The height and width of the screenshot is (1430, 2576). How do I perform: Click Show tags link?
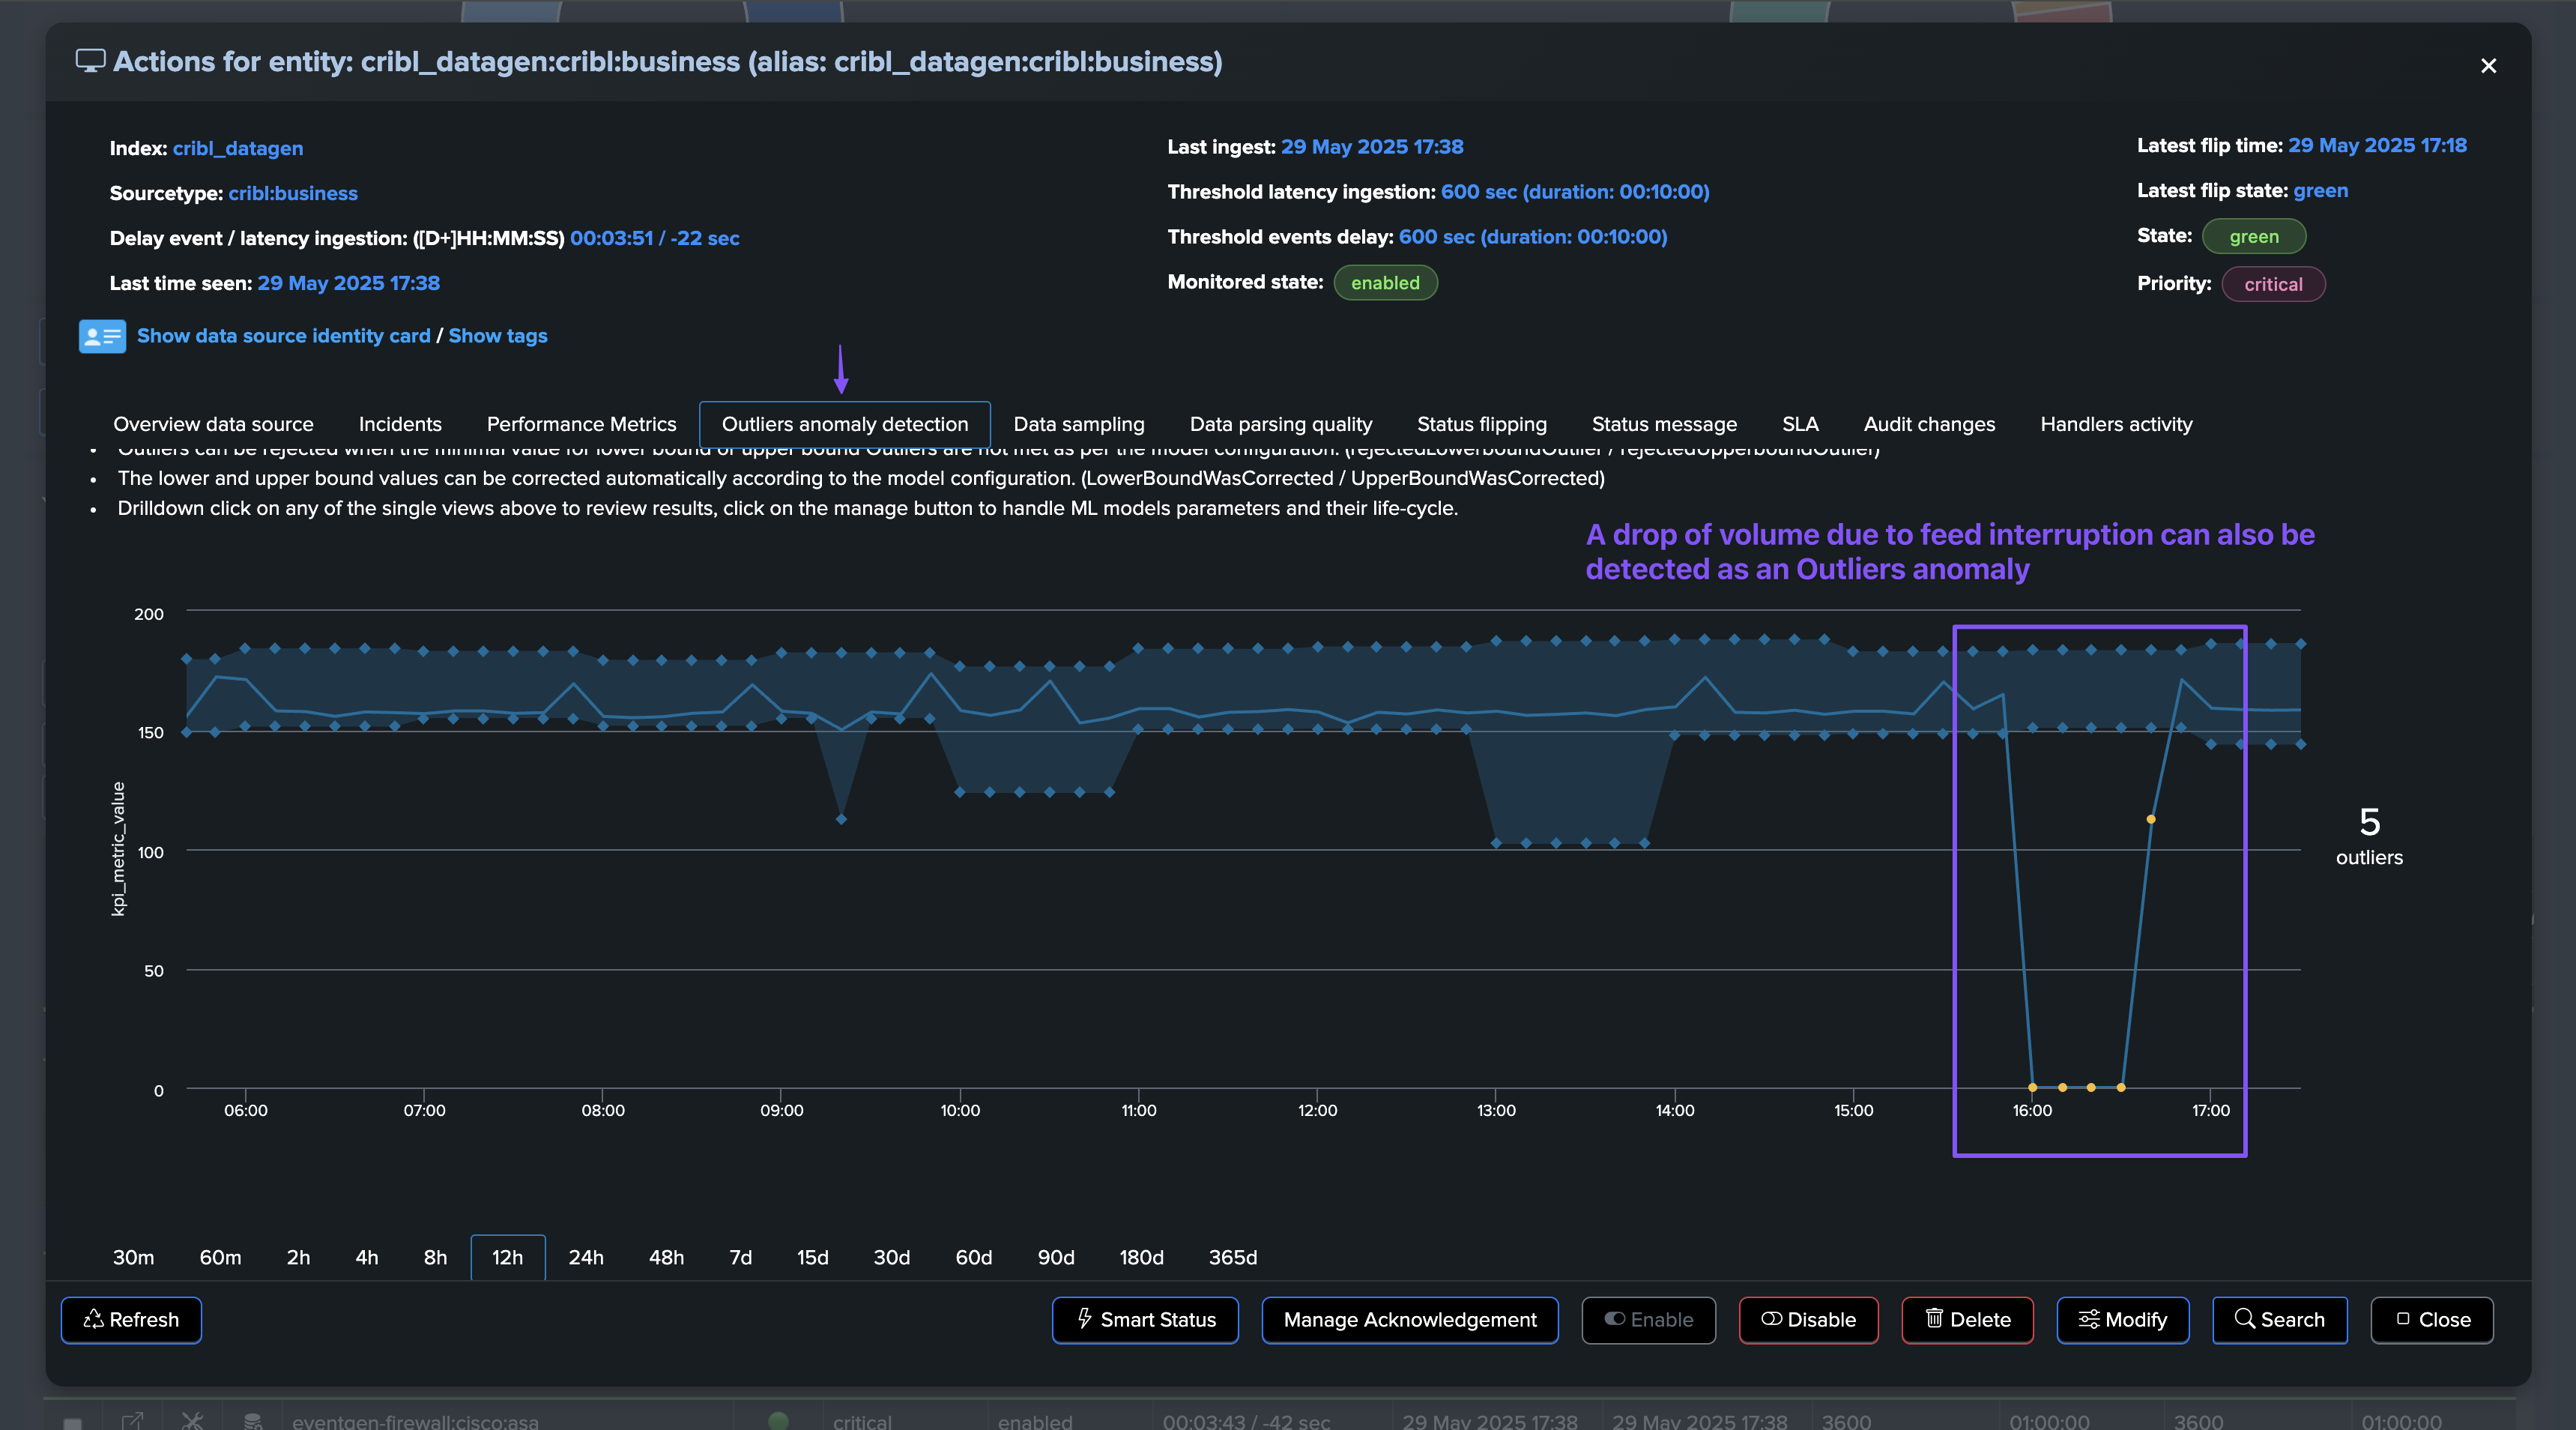497,336
